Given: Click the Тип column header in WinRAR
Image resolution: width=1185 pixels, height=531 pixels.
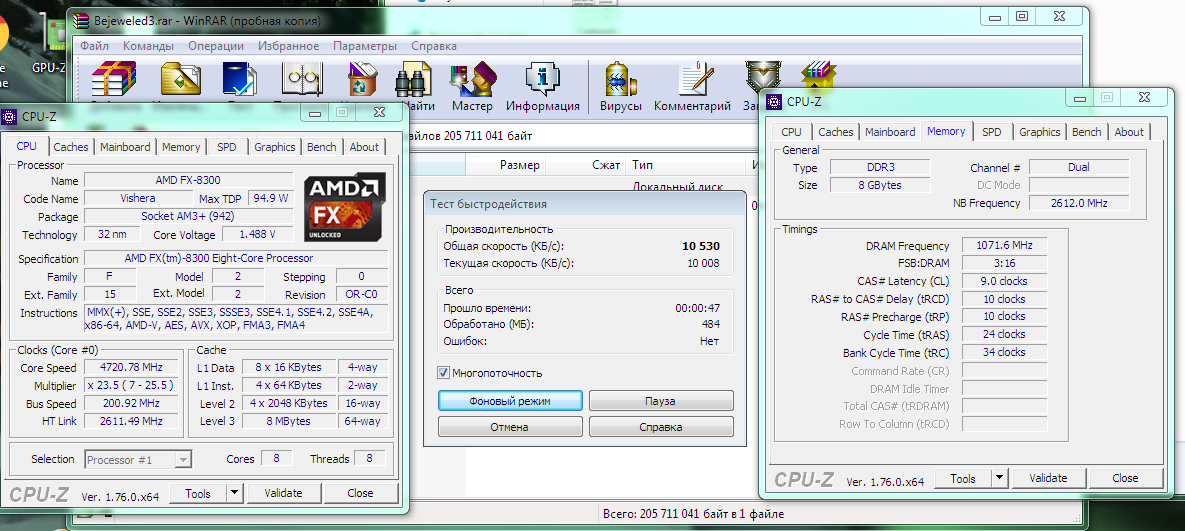Looking at the screenshot, I should (685, 165).
